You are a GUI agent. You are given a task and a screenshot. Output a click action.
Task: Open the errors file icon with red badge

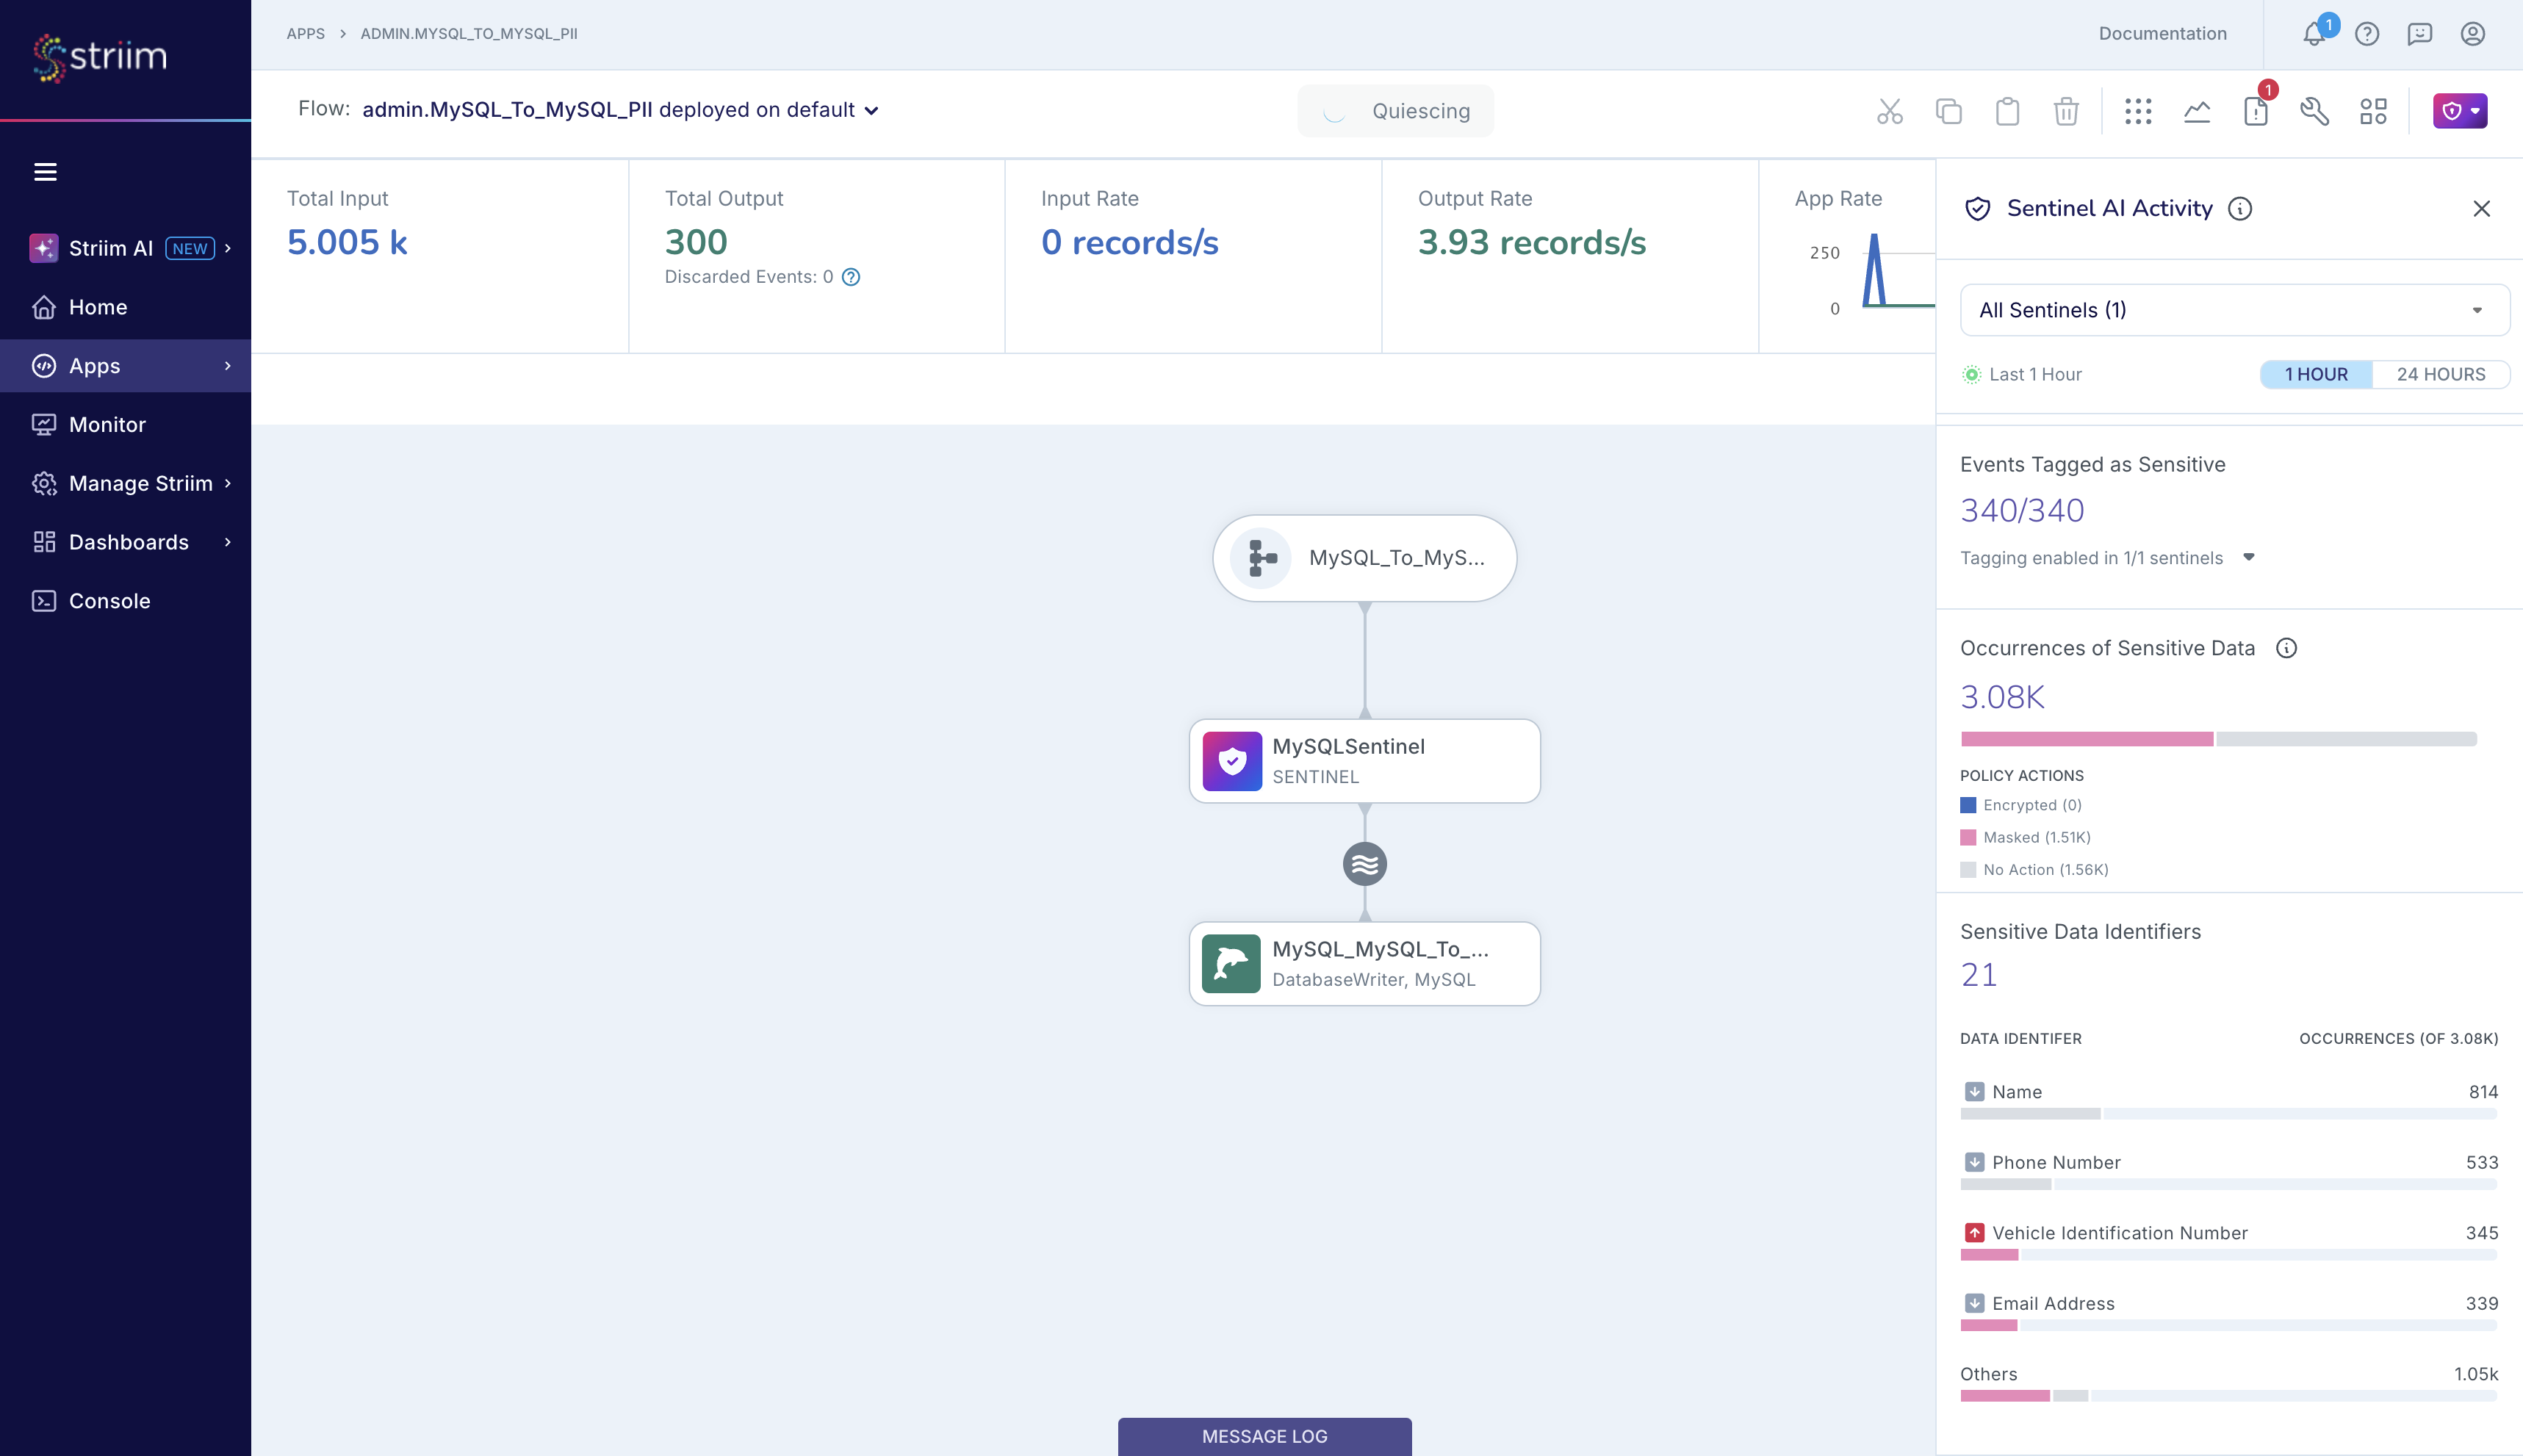tap(2256, 111)
